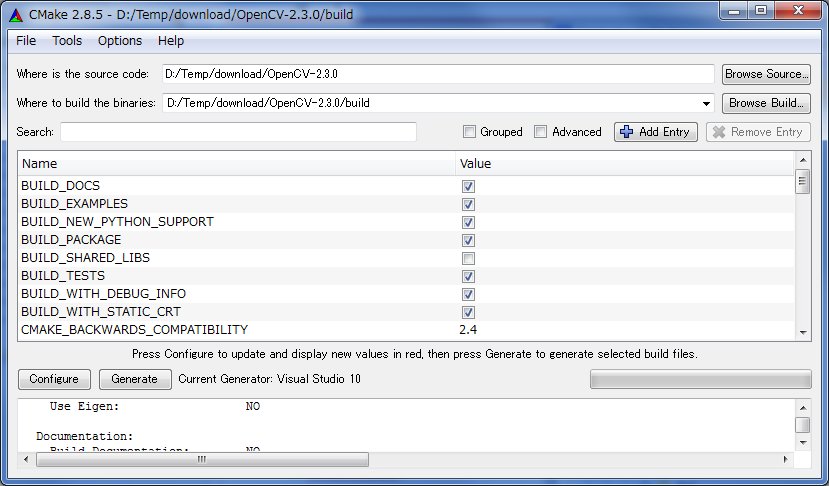Uncheck BUILD_TESTS value checkbox
The image size is (829, 486).
pos(468,276)
